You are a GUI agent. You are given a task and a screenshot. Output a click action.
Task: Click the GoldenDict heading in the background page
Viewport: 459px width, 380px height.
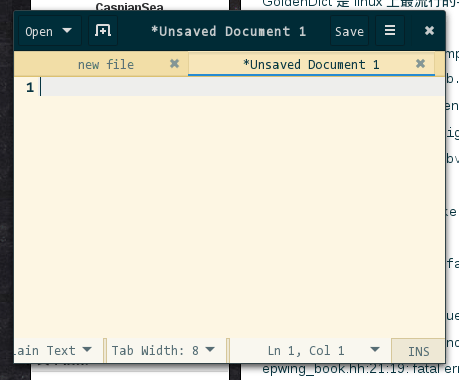pos(360,3)
